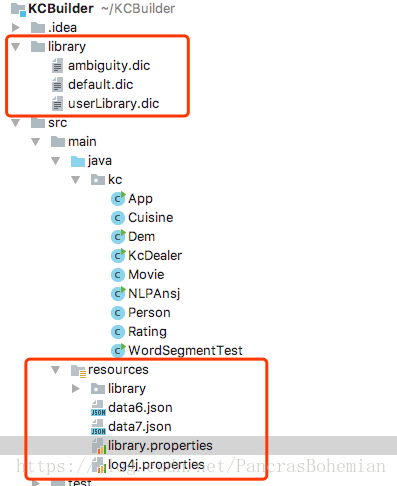Click the App runnable class icon
This screenshot has height=486, width=397.
[x=118, y=199]
